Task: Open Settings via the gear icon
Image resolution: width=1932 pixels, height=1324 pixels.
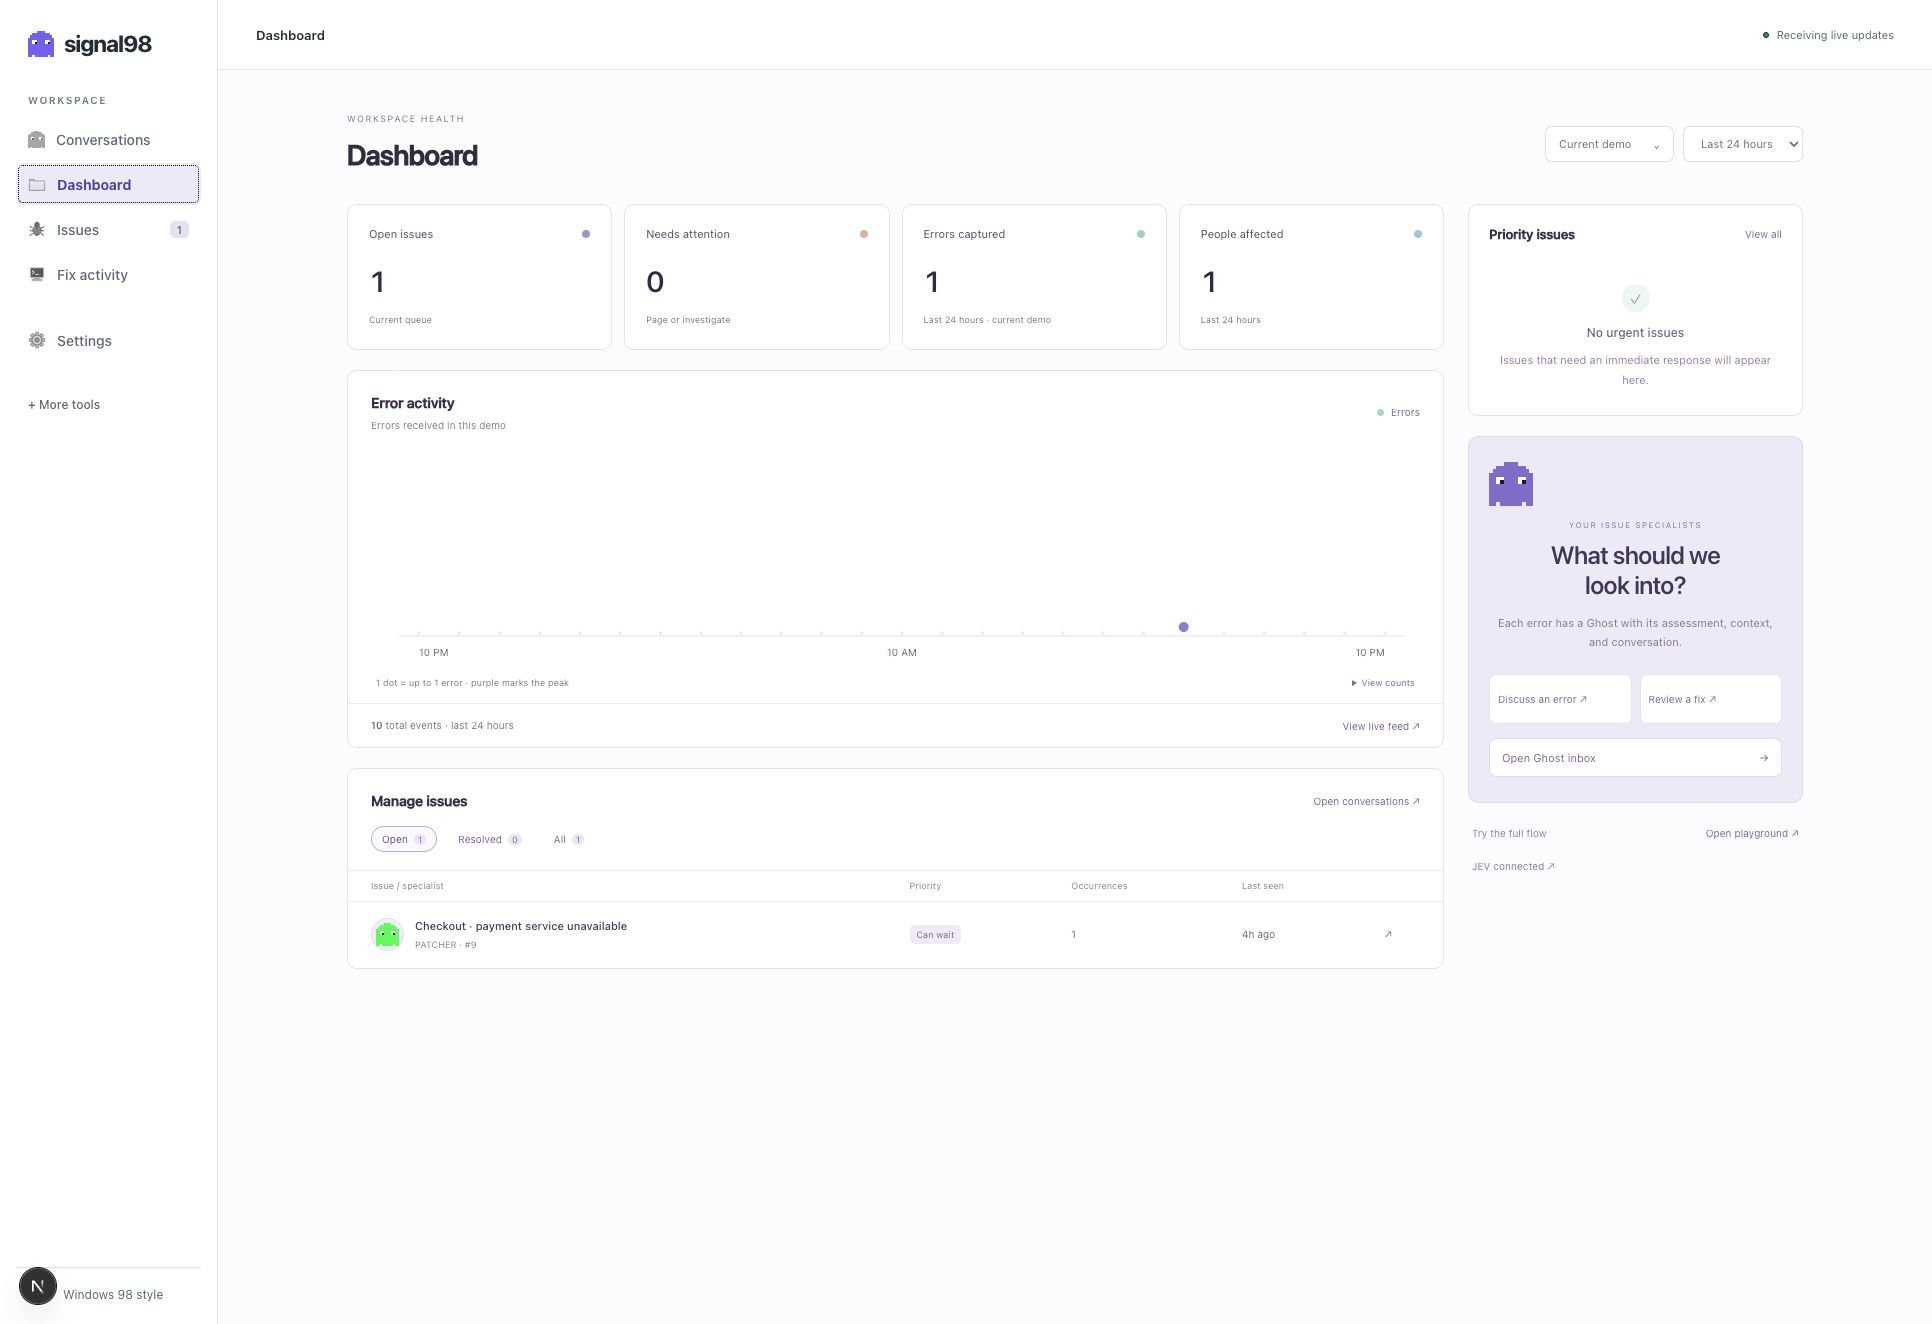Action: click(x=37, y=341)
